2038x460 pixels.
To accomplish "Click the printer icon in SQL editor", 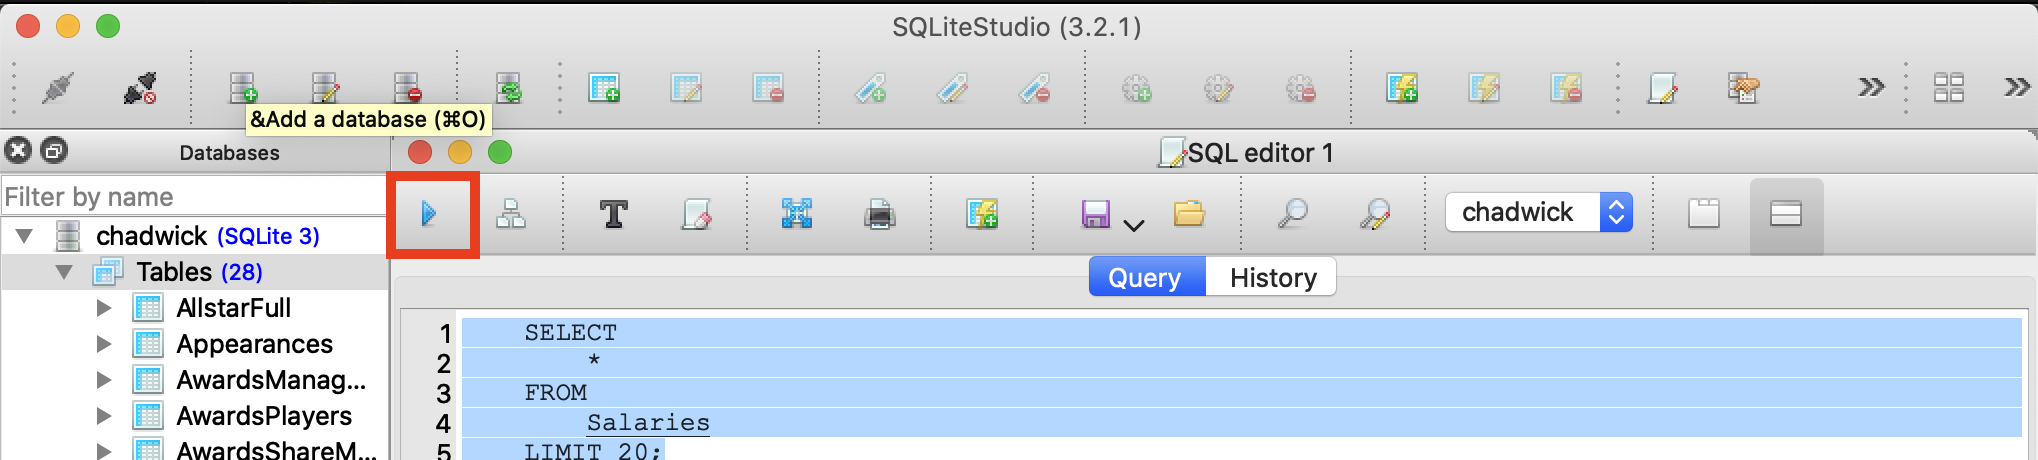I will (x=879, y=213).
